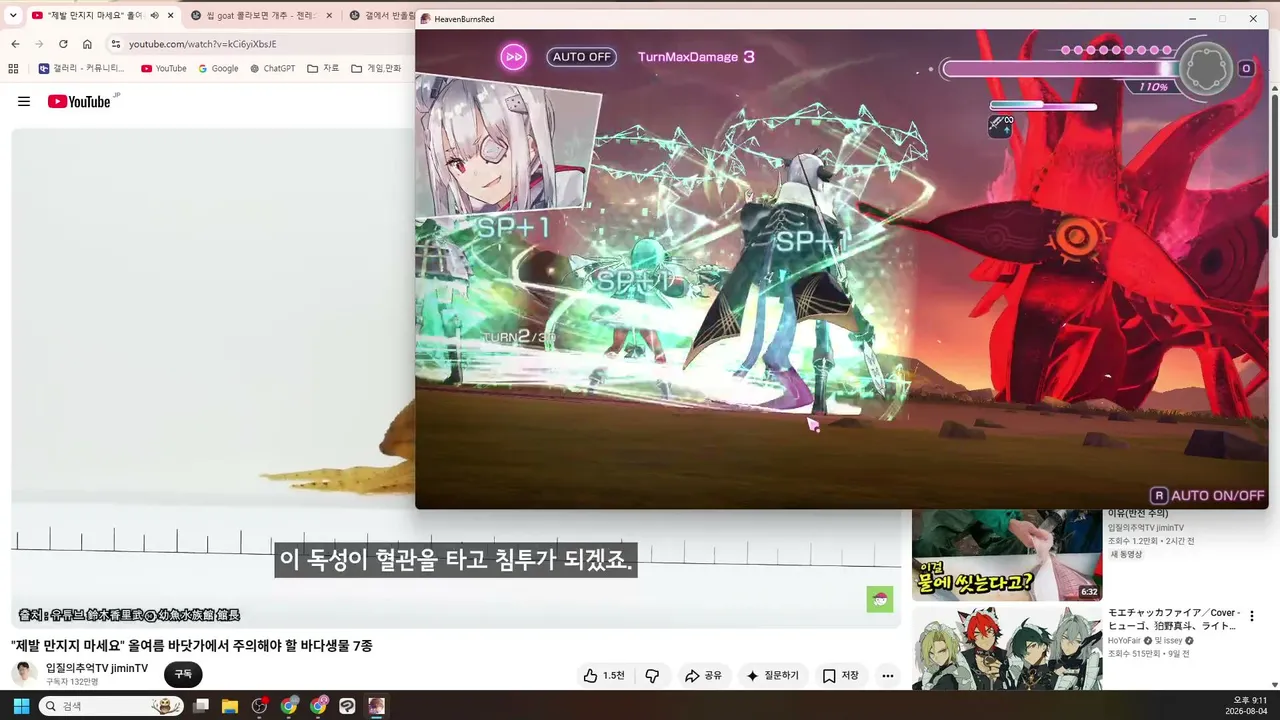The width and height of the screenshot is (1280, 720).
Task: Click the character cut-in portrait
Action: [506, 145]
